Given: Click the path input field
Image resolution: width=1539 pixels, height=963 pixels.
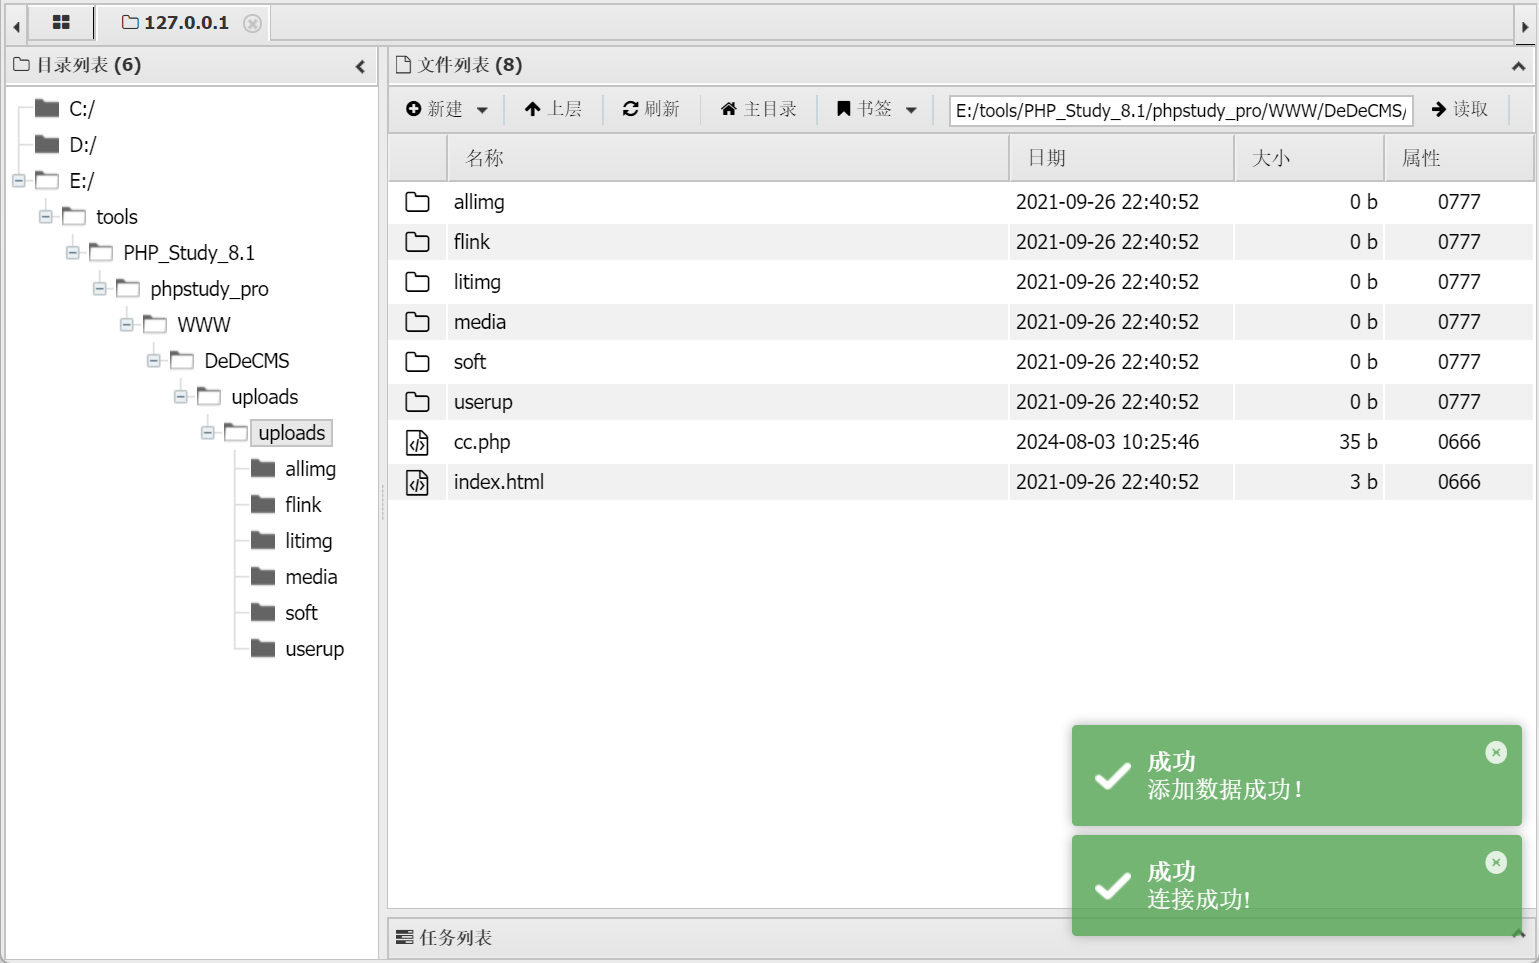Looking at the screenshot, I should [1181, 110].
